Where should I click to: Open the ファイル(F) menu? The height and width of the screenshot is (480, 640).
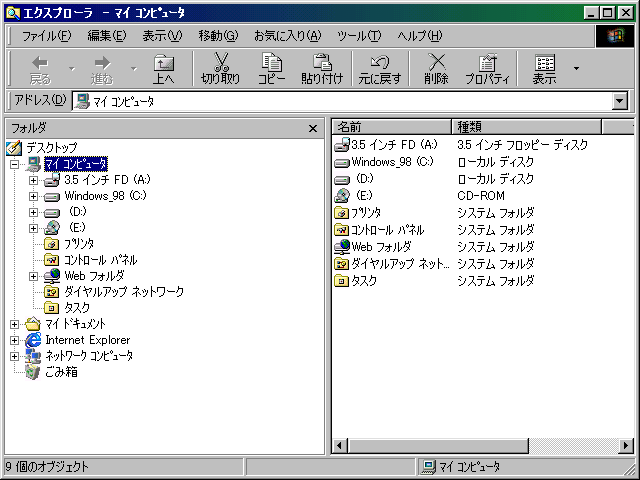47,36
